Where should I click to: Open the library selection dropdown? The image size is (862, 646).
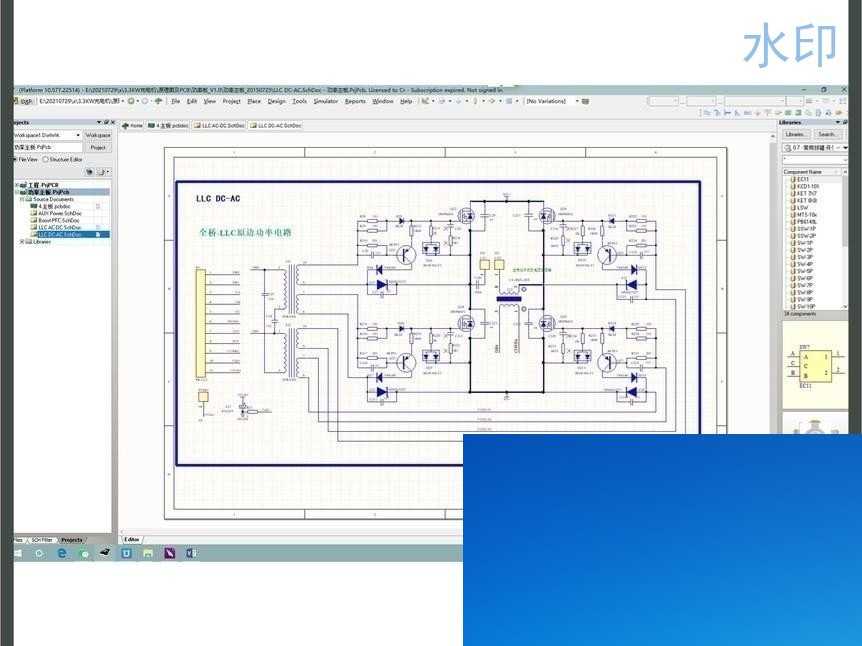[x=844, y=148]
